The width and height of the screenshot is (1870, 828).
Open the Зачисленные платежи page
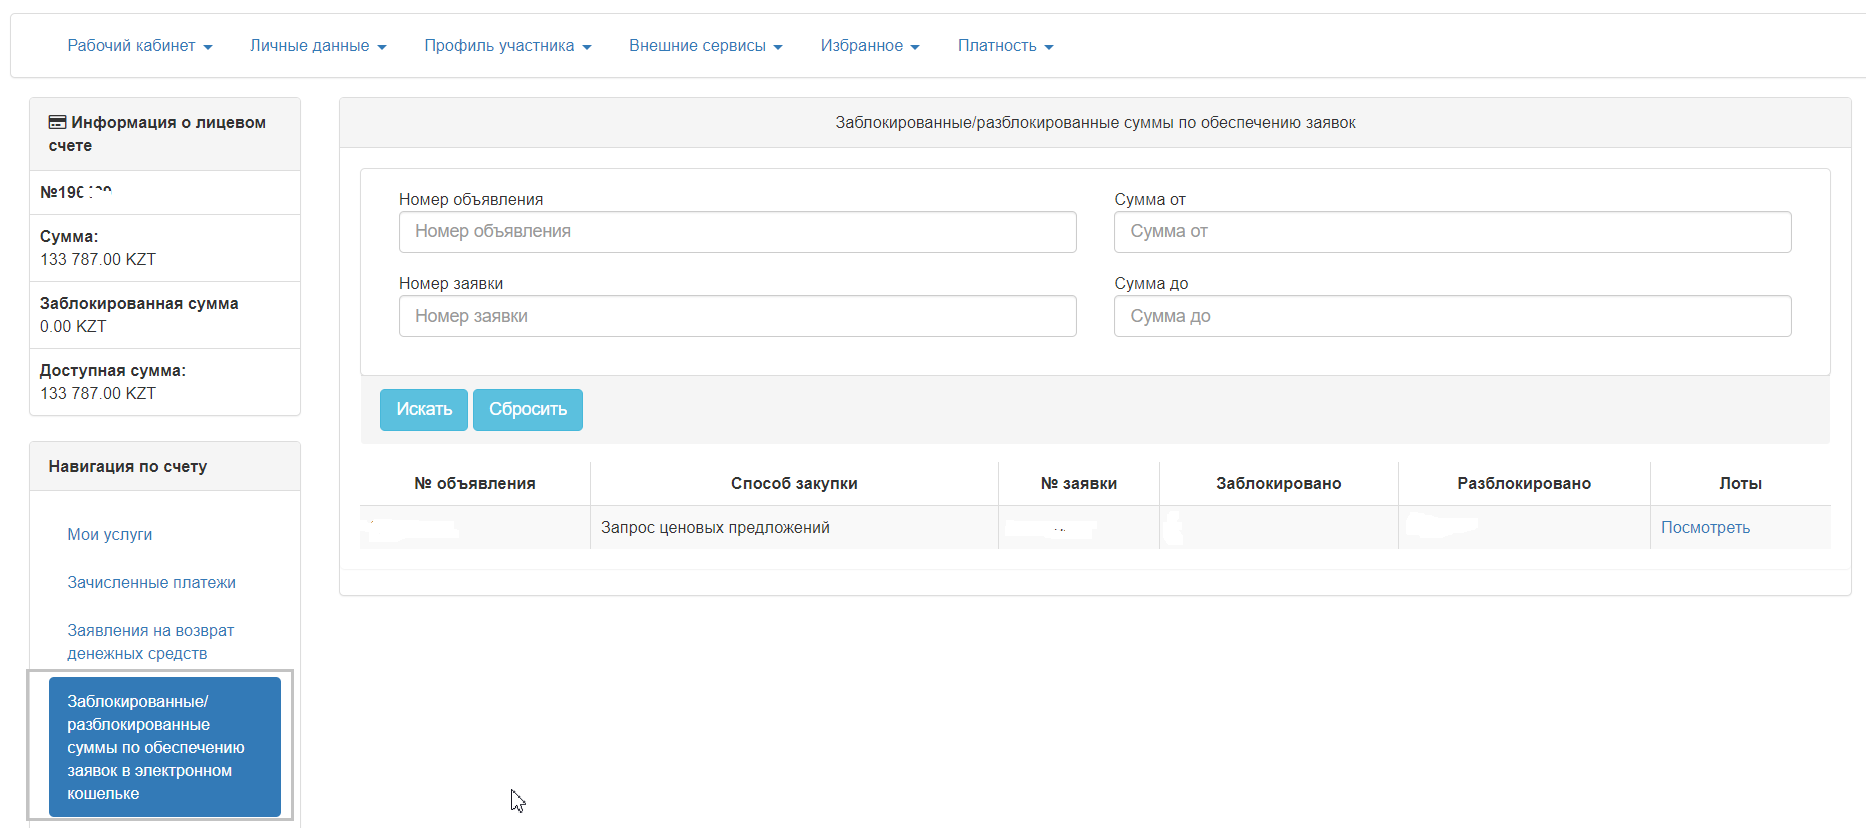[151, 583]
